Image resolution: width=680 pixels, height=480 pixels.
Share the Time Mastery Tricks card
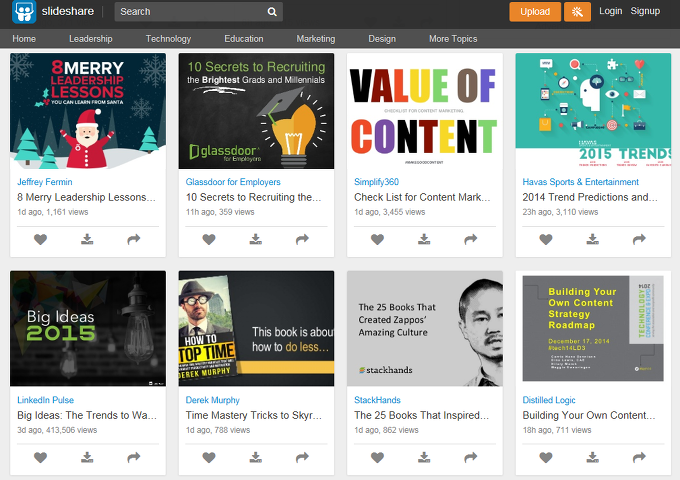coord(302,457)
